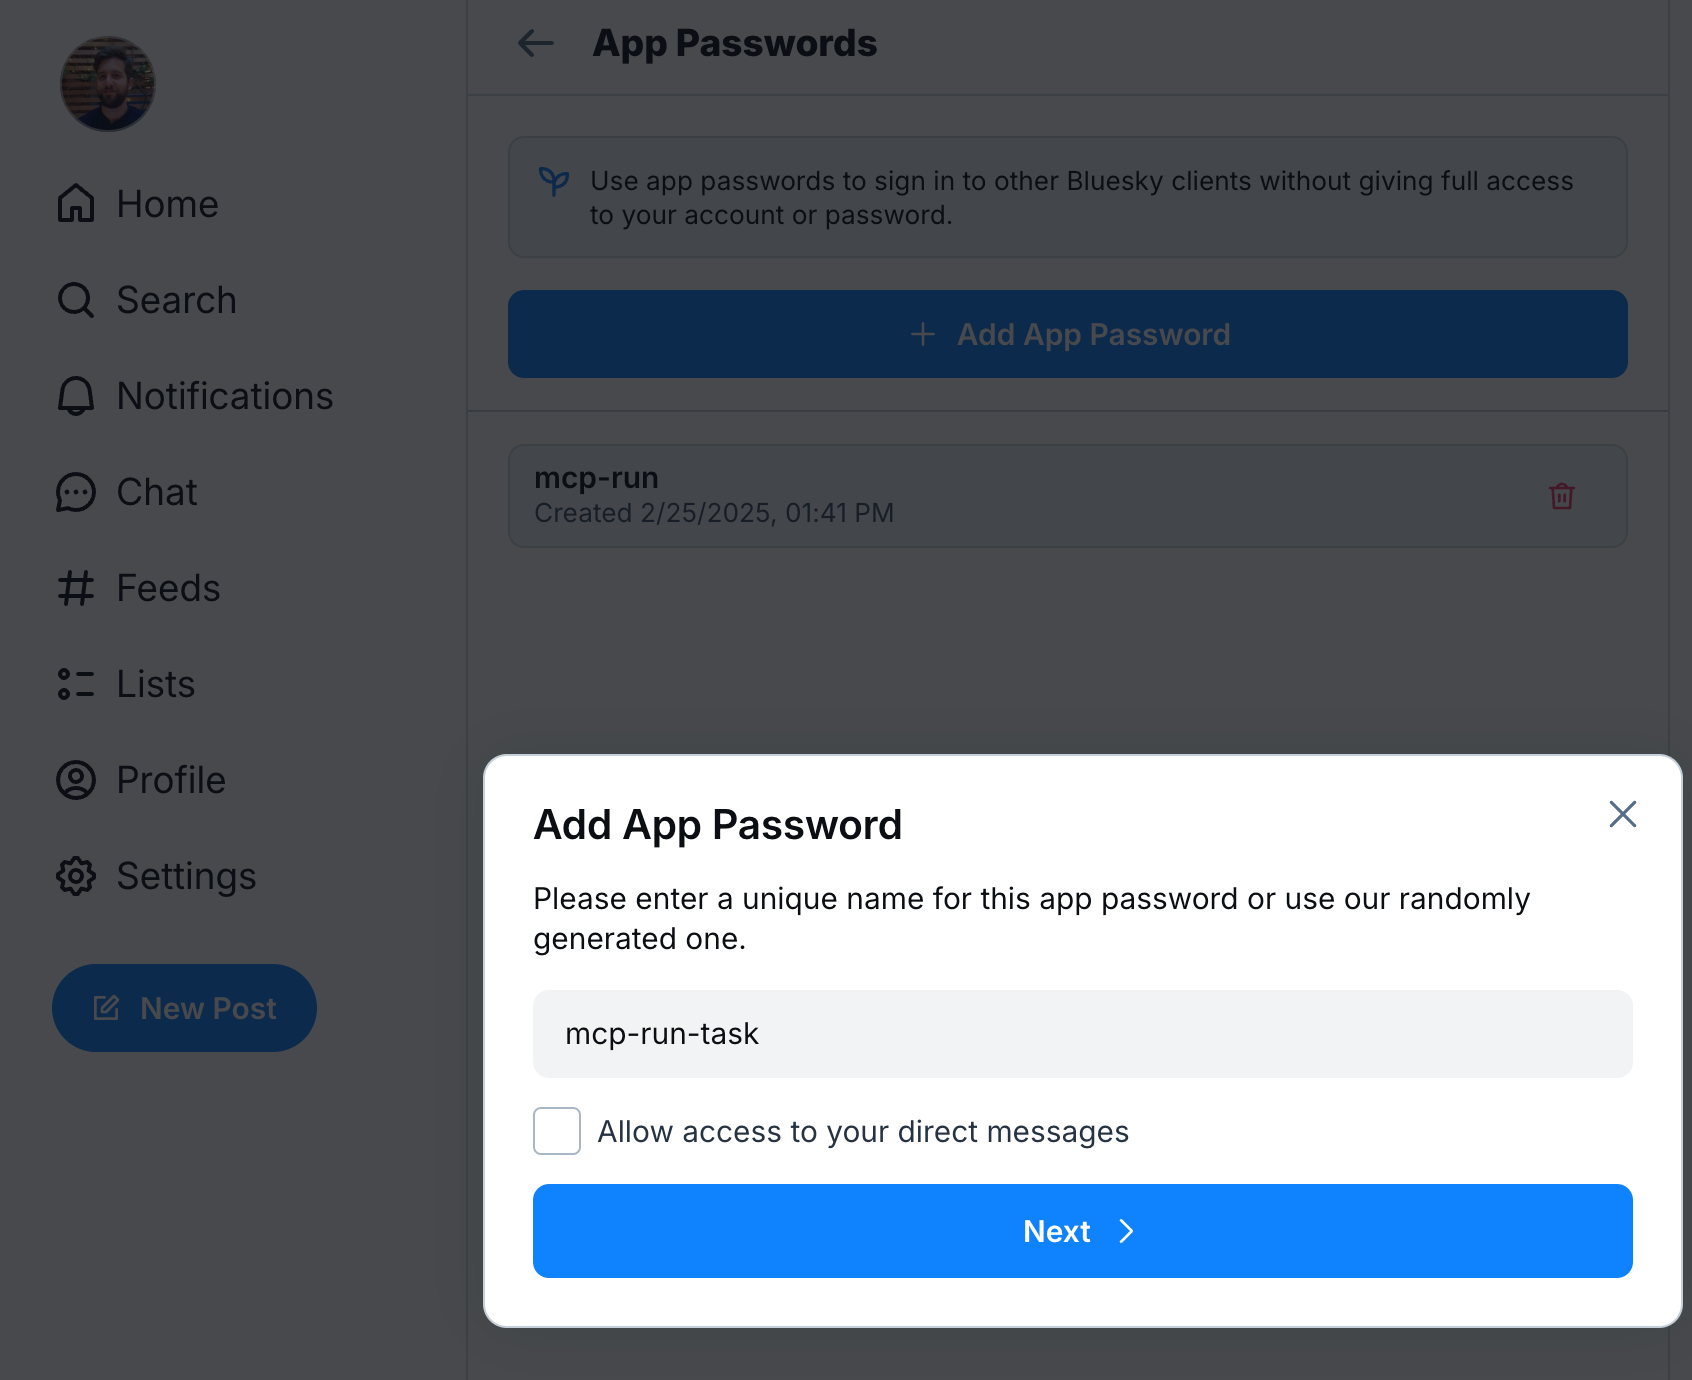Screen dimensions: 1692x1380
Task: Click the New Post button
Action: pos(184,1008)
